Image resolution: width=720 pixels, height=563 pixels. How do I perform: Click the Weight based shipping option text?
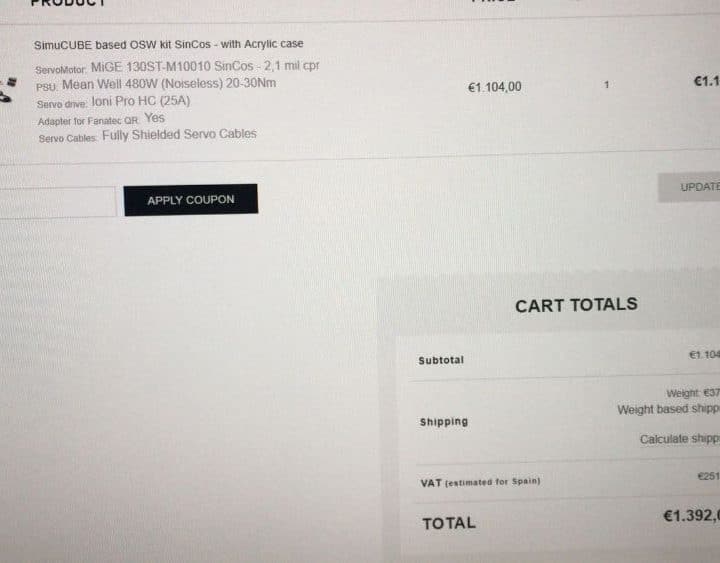pos(668,410)
